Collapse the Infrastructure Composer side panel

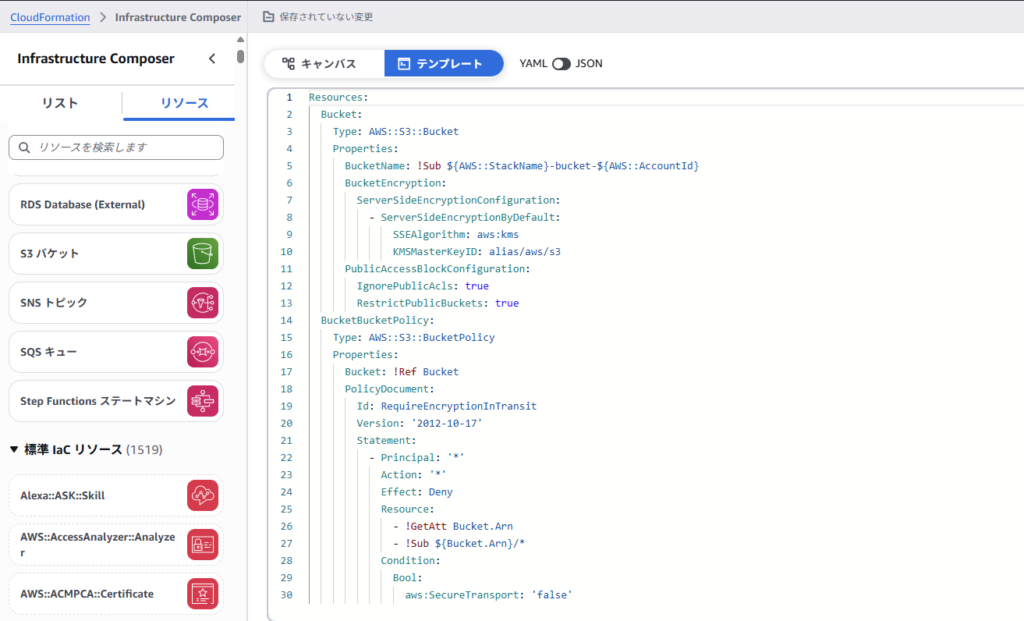coord(212,59)
